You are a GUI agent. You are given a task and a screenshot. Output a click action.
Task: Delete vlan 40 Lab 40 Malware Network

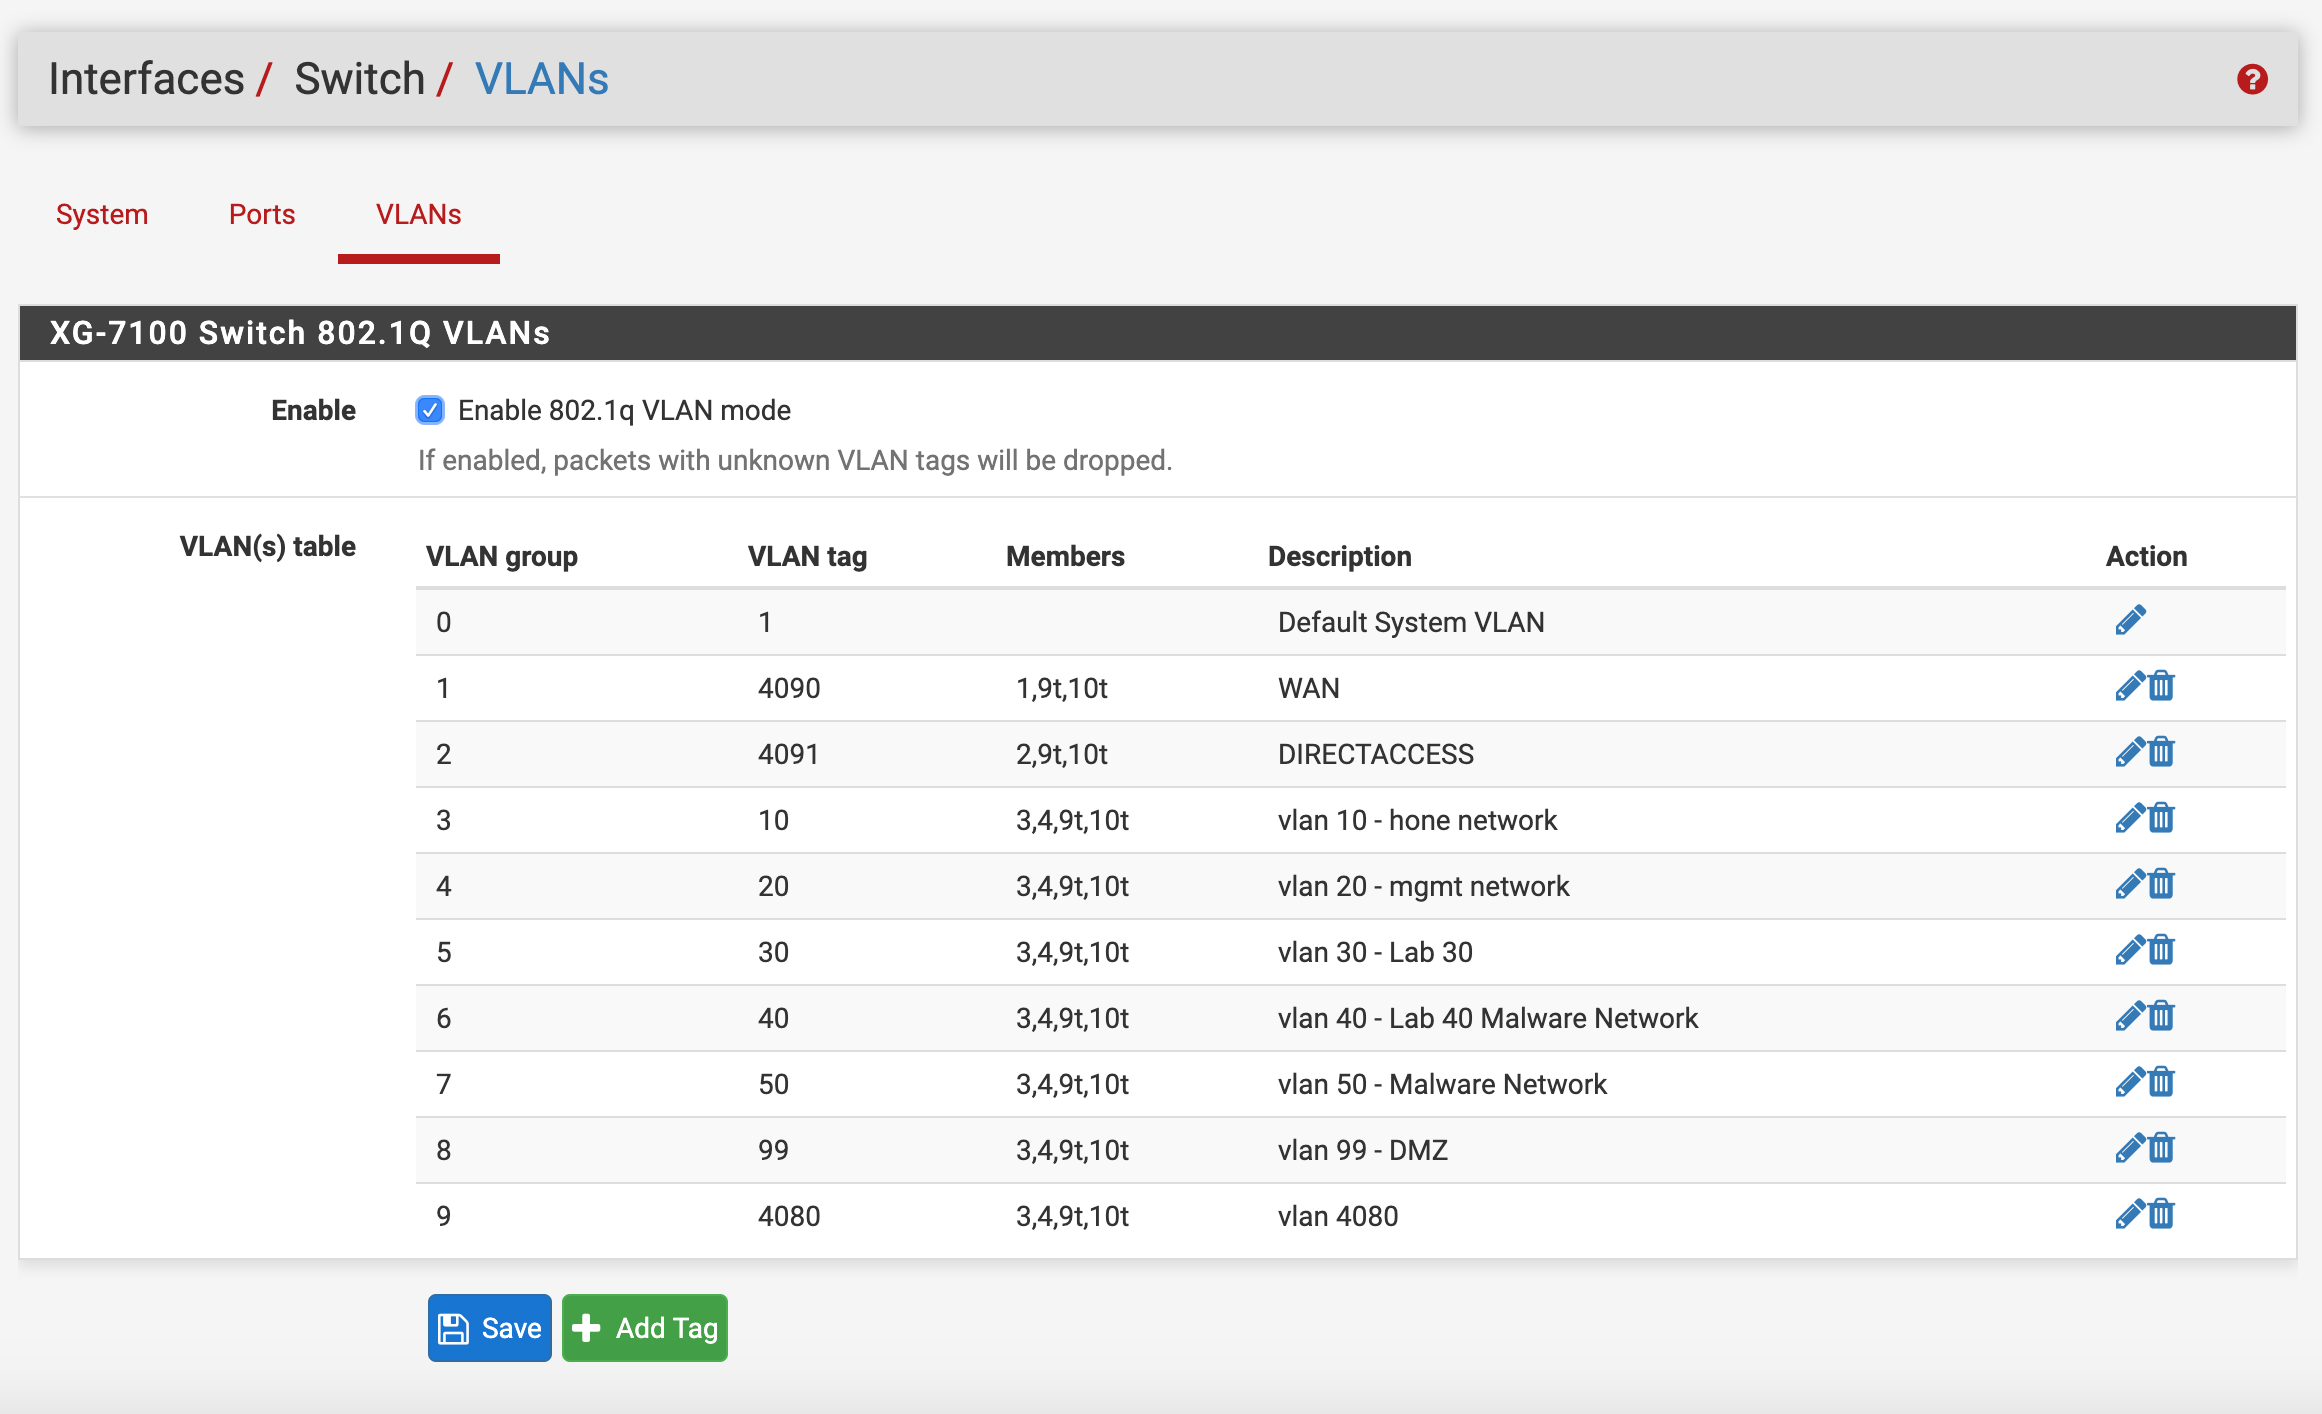pyautogui.click(x=2162, y=1017)
